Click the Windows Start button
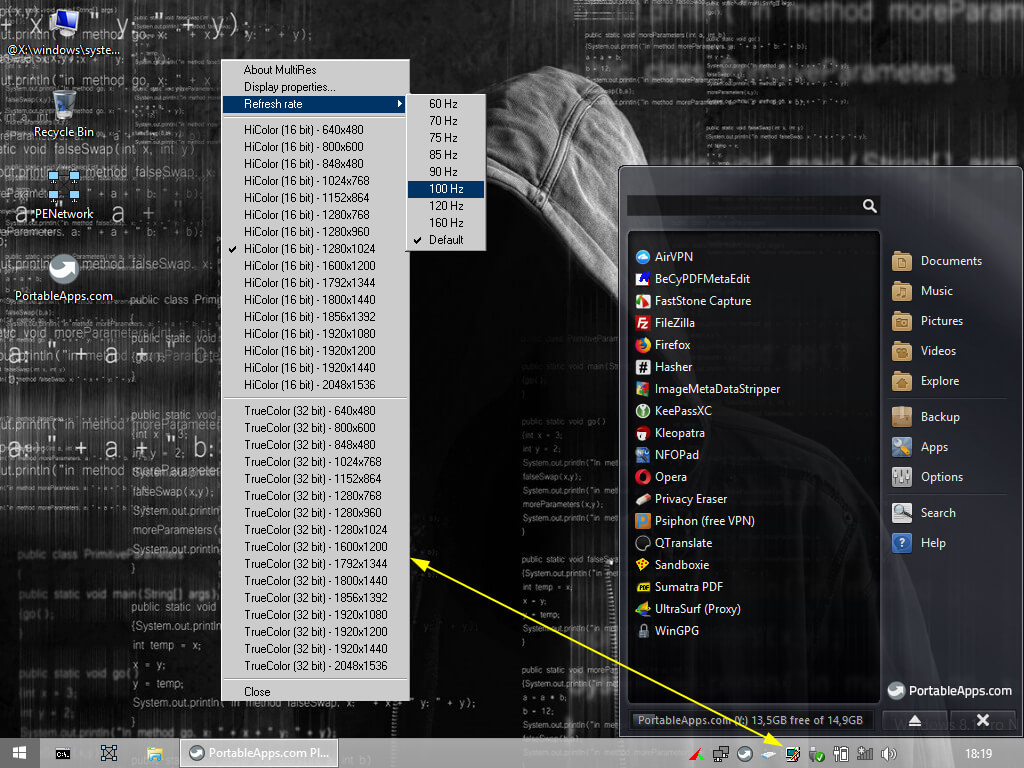This screenshot has height=768, width=1024. point(20,754)
